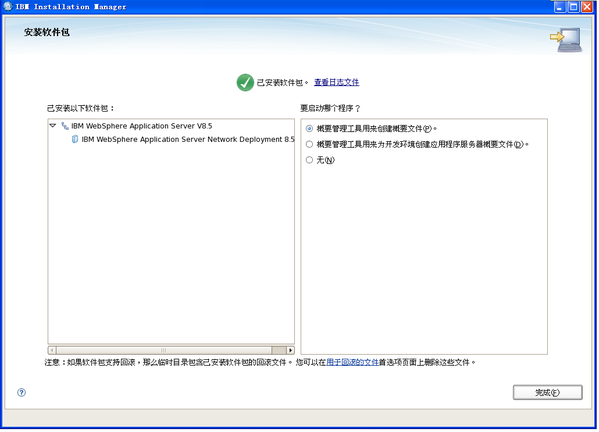Minimize the IBM Installation Manager window
This screenshot has height=432, width=599.
tap(560, 7)
